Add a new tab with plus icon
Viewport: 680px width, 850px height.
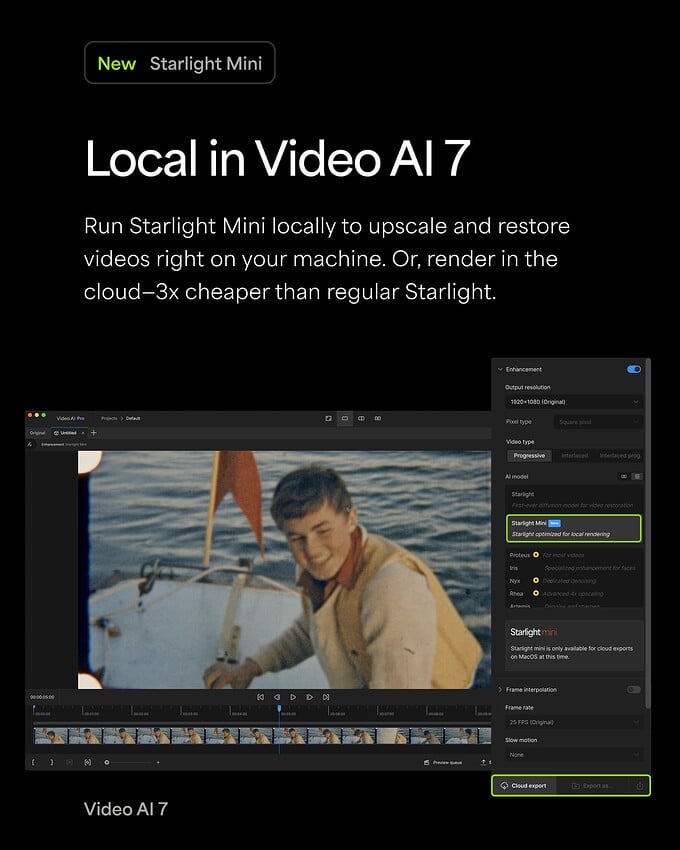[93, 433]
